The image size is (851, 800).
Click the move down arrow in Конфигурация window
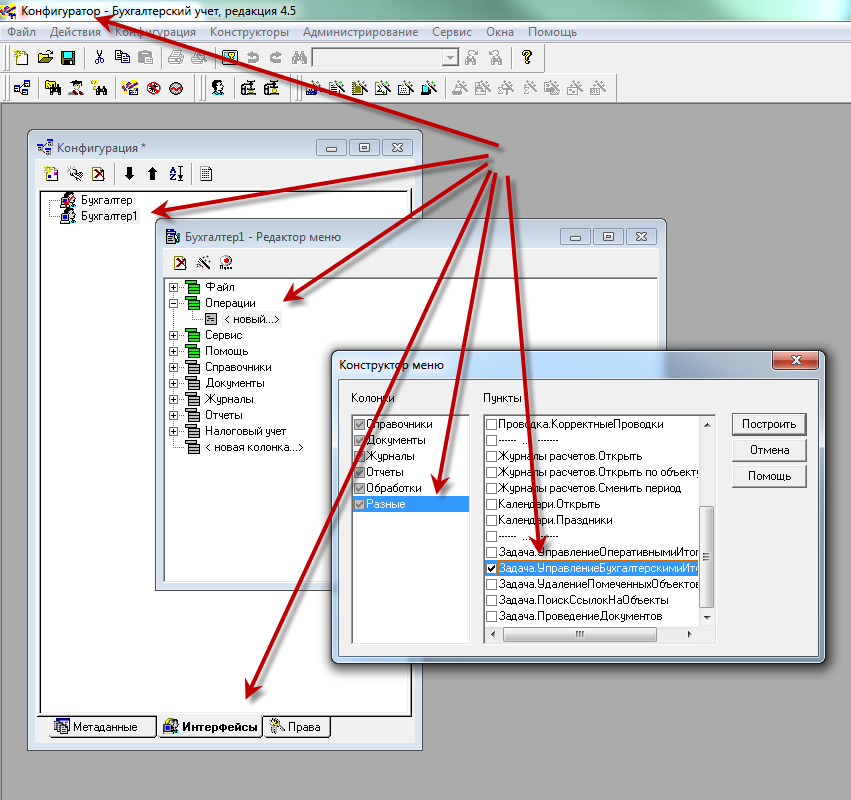click(129, 174)
